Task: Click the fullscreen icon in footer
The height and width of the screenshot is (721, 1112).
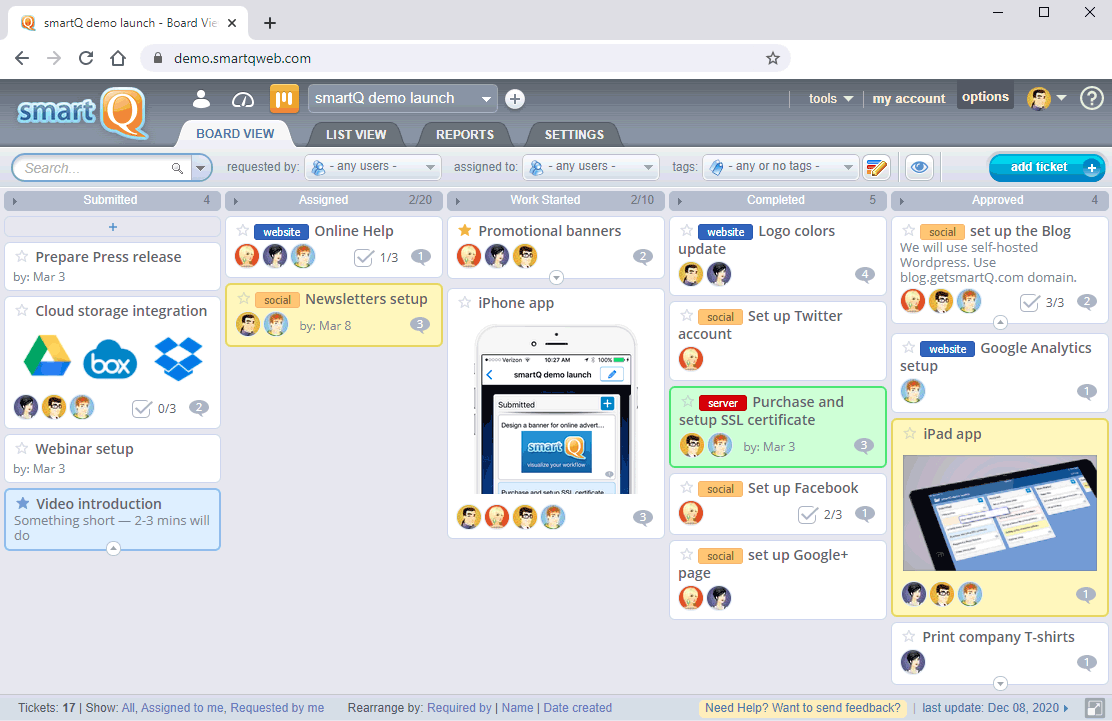Action: click(1094, 707)
